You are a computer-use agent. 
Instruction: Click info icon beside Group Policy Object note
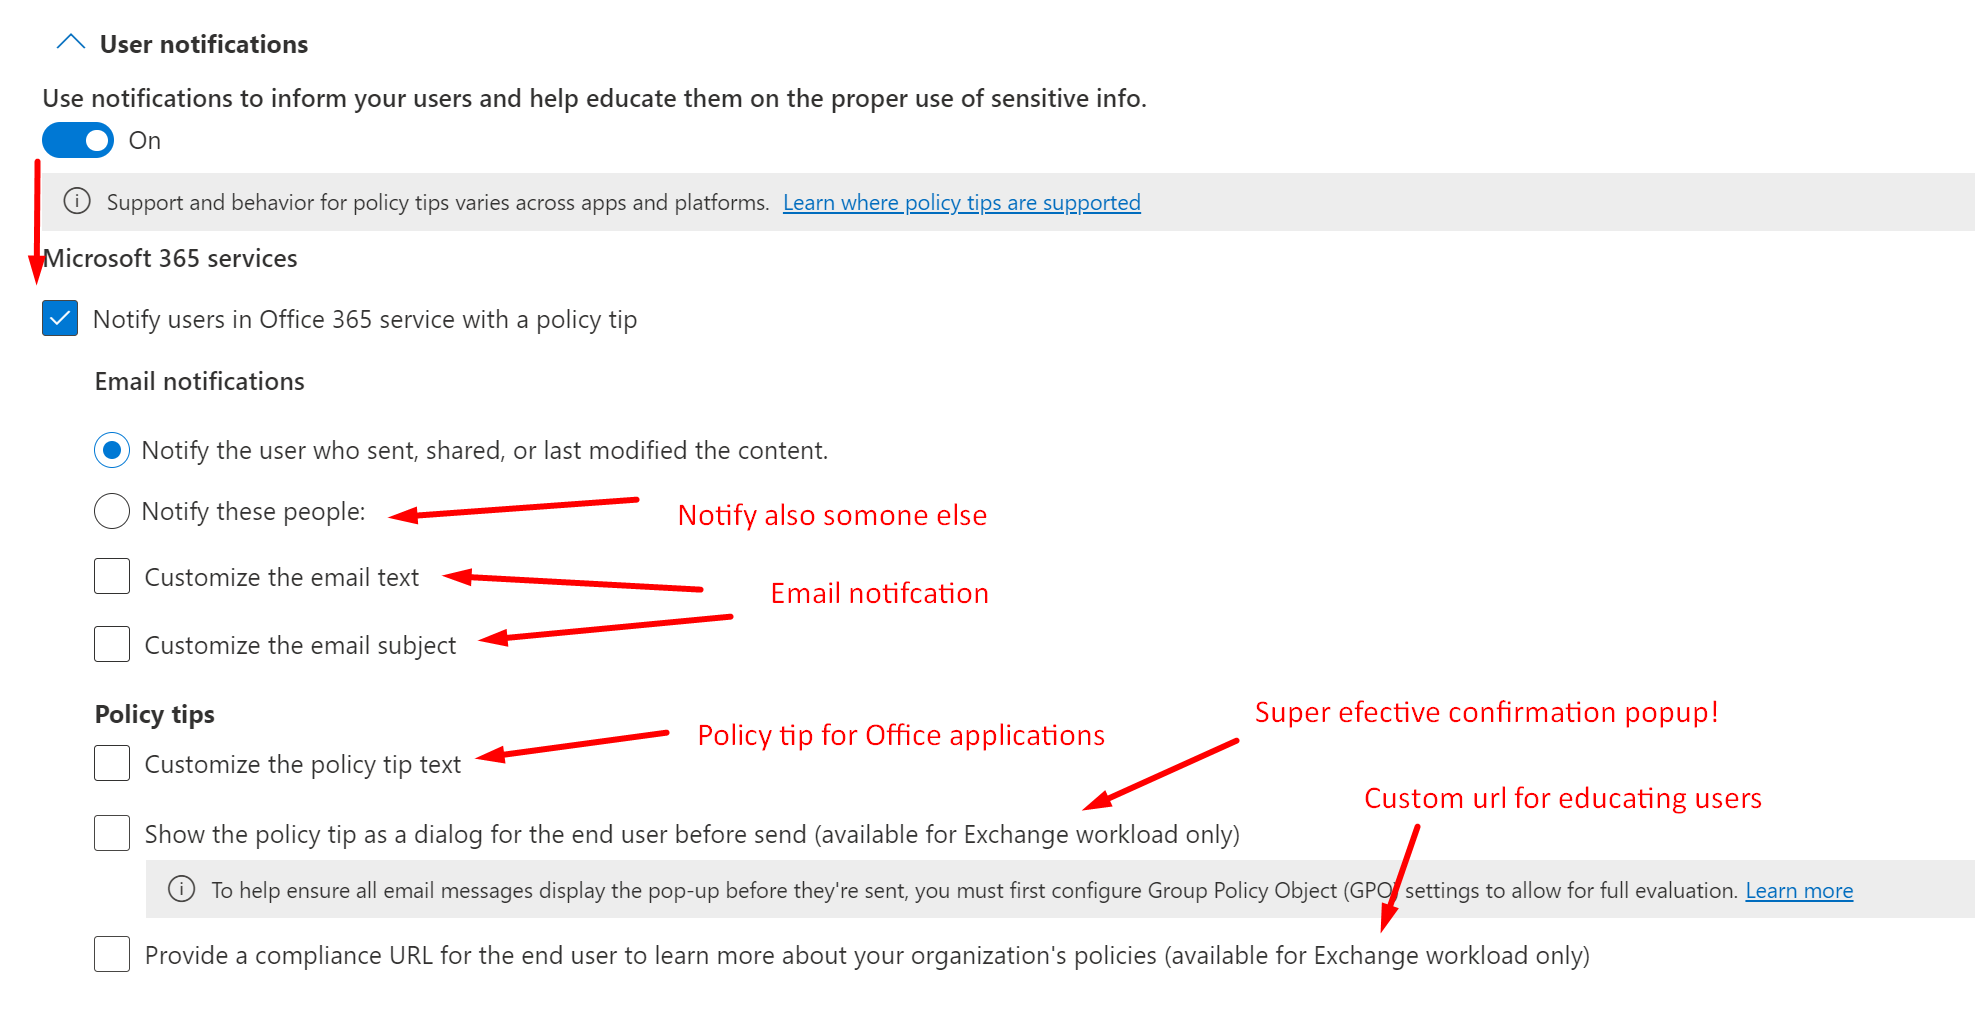181,890
